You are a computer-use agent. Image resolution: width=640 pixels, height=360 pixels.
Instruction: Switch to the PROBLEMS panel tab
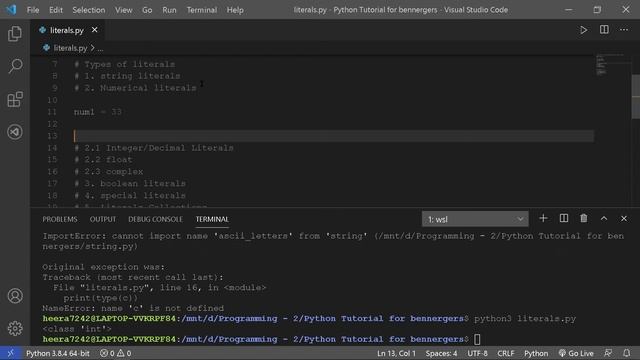[x=60, y=219]
